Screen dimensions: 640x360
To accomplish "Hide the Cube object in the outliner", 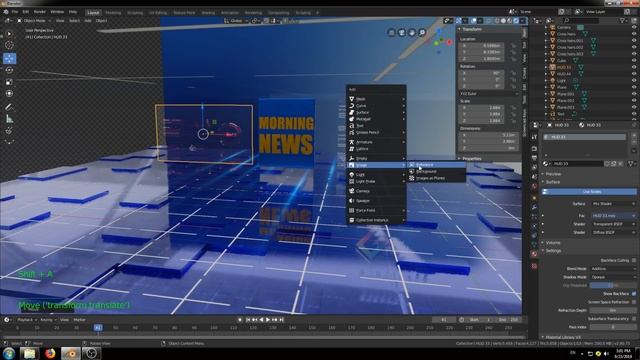I will click(634, 60).
